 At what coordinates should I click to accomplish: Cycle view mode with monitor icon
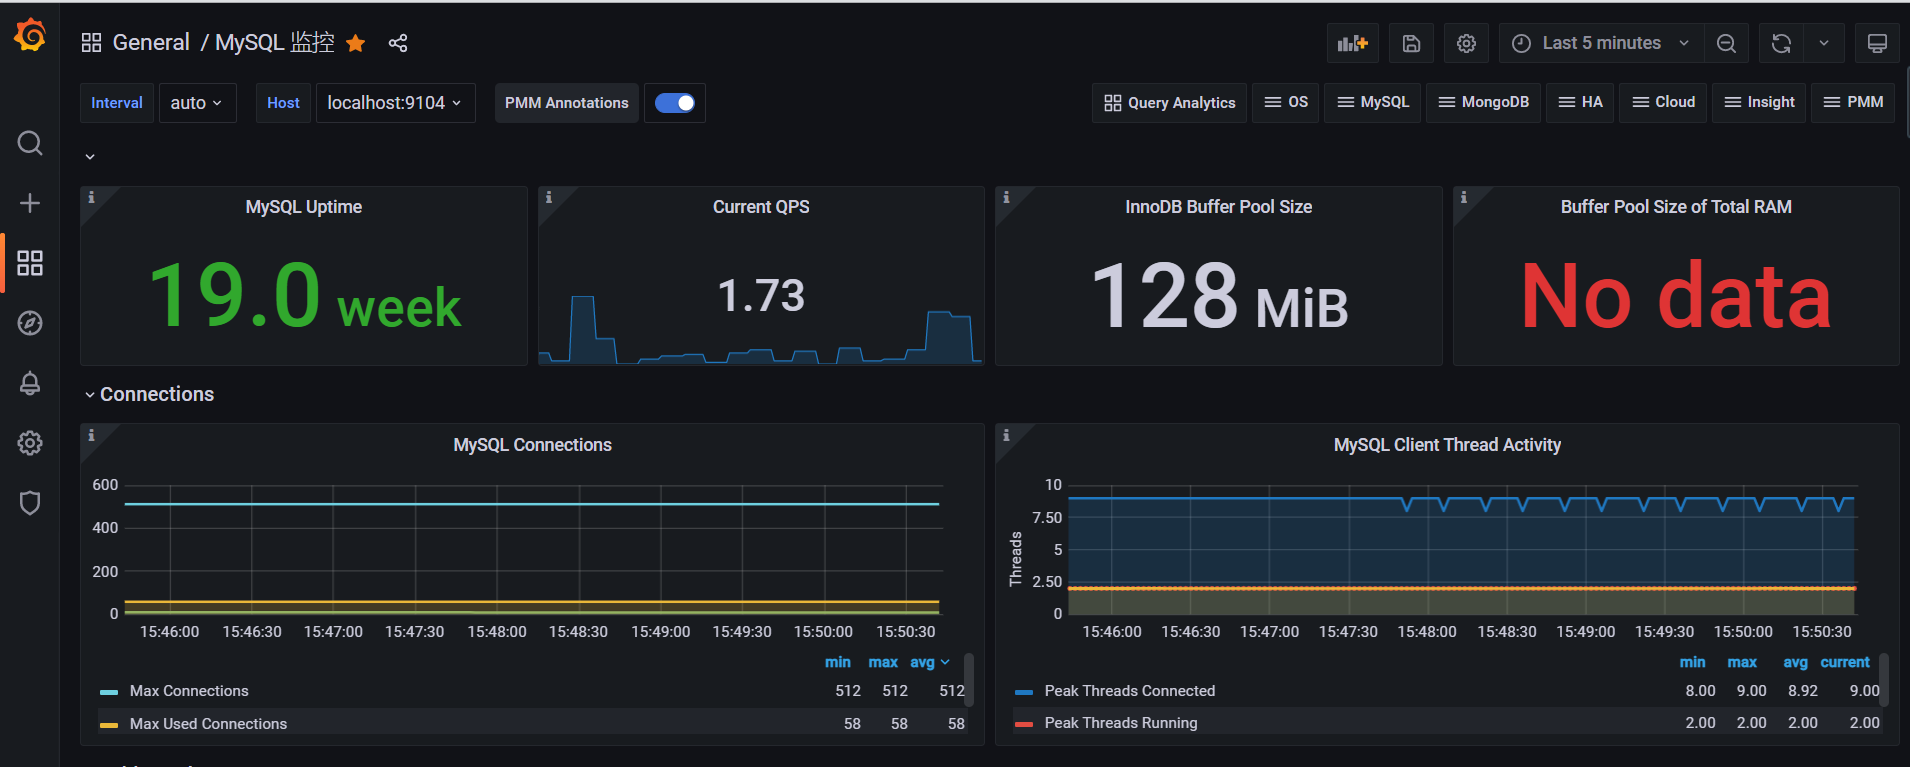coord(1877,43)
